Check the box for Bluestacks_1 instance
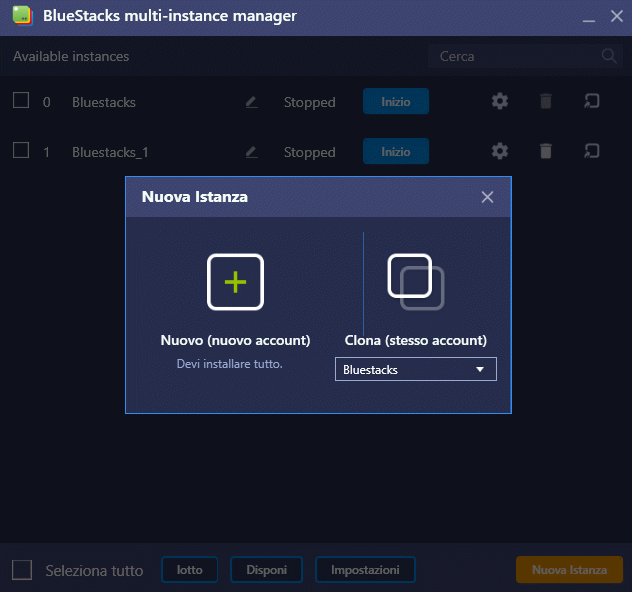The image size is (632, 592). [21, 151]
